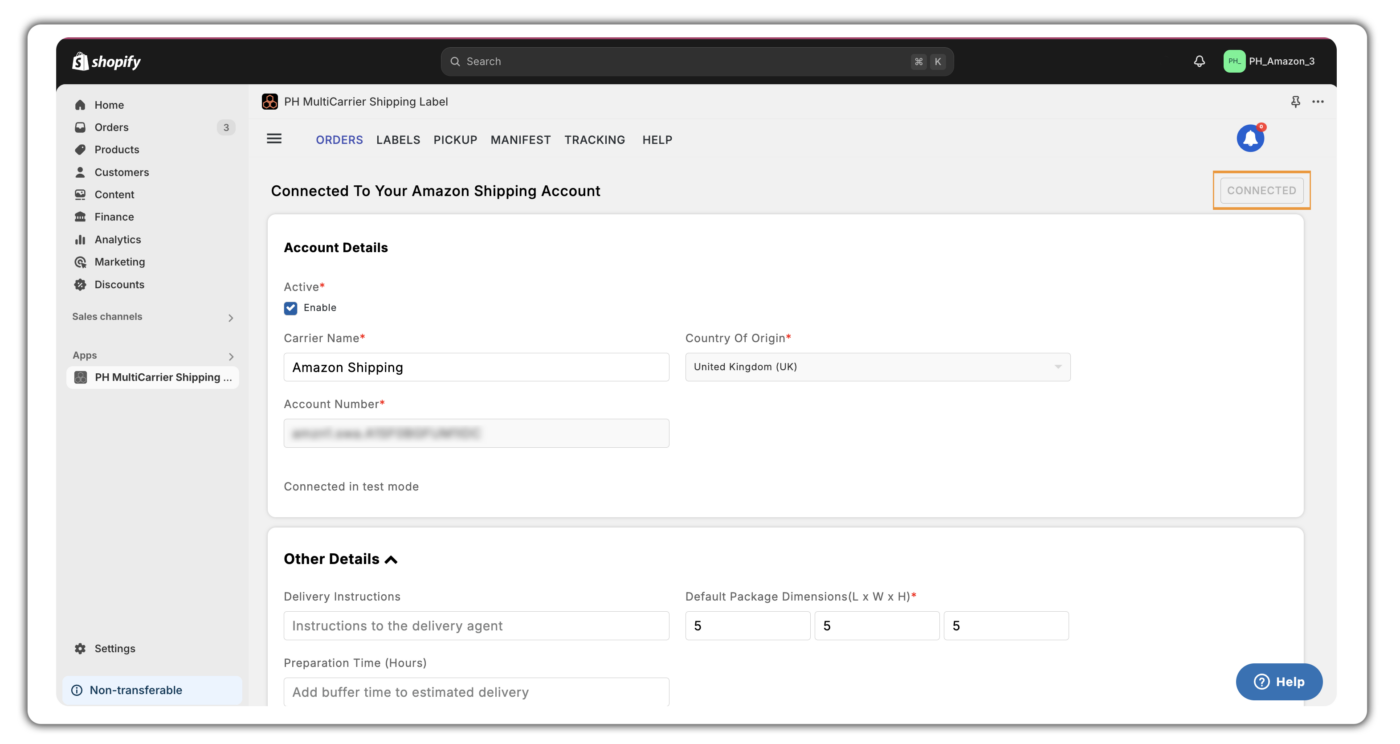Toggle the Active Enable checkbox
The width and height of the screenshot is (1400, 744).
[x=291, y=308]
